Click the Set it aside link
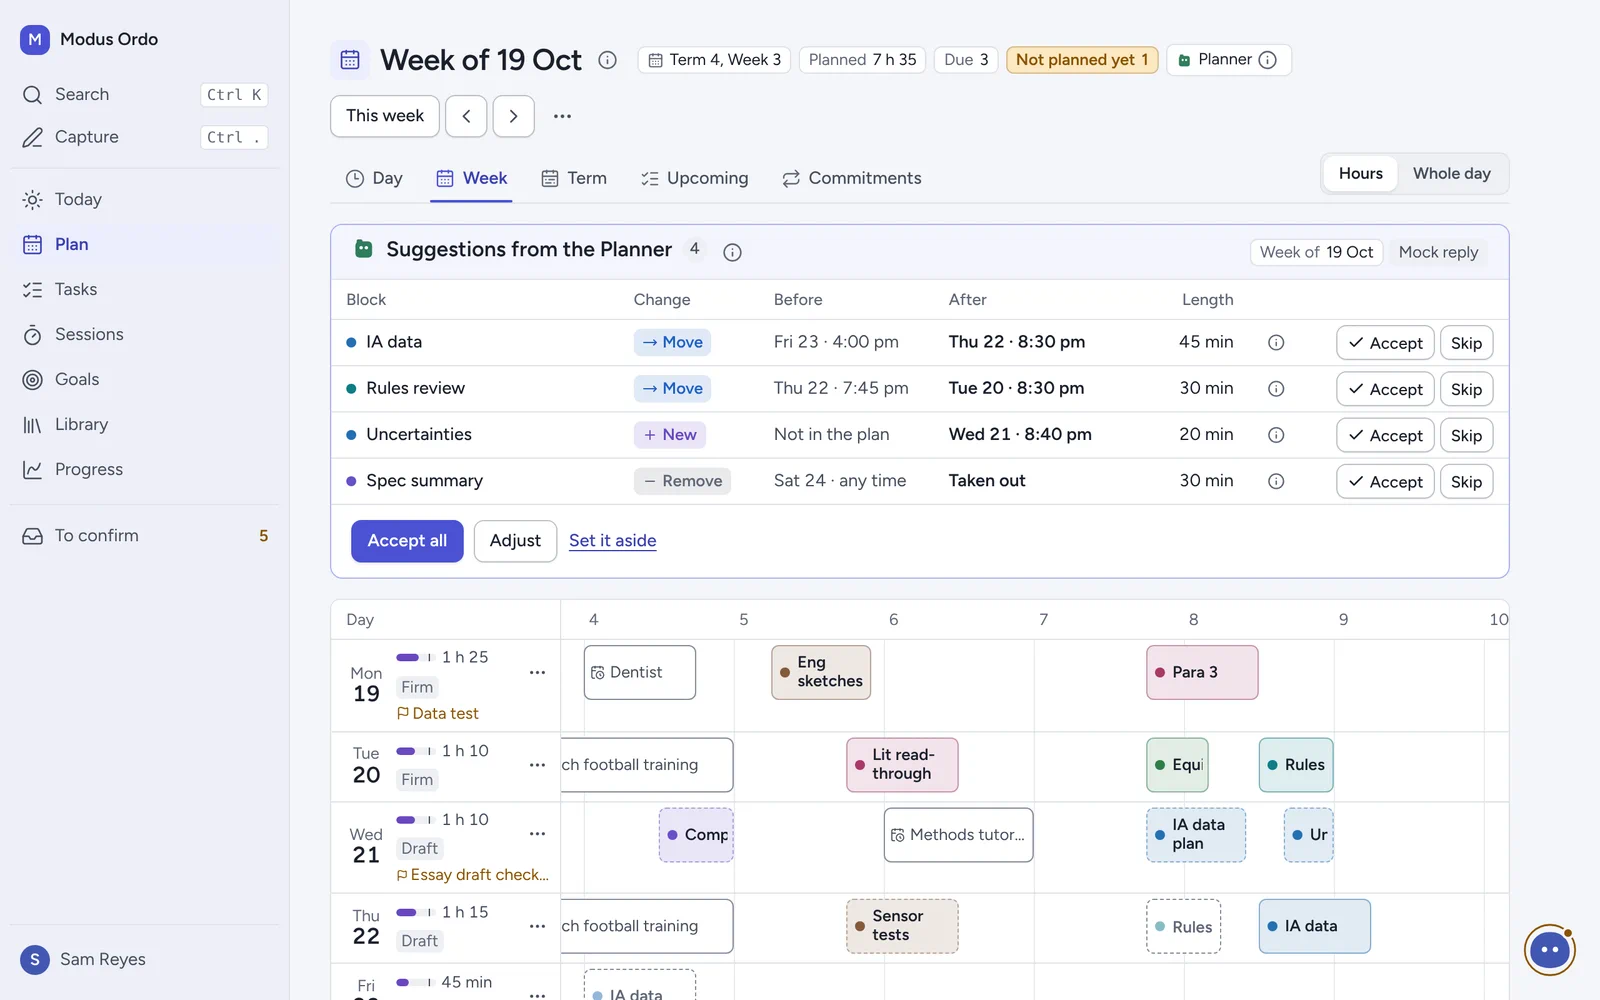Screen dimensions: 1600x1000 [613, 541]
